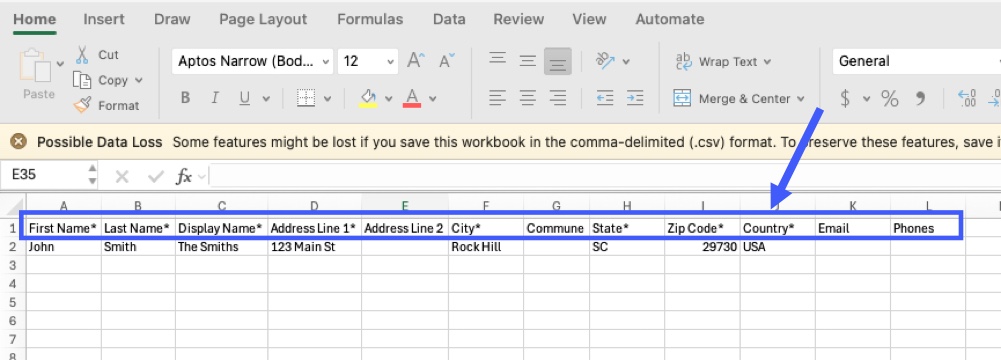Click the increase decimal icon
Viewport: 1001px width, 360px height.
click(967, 98)
